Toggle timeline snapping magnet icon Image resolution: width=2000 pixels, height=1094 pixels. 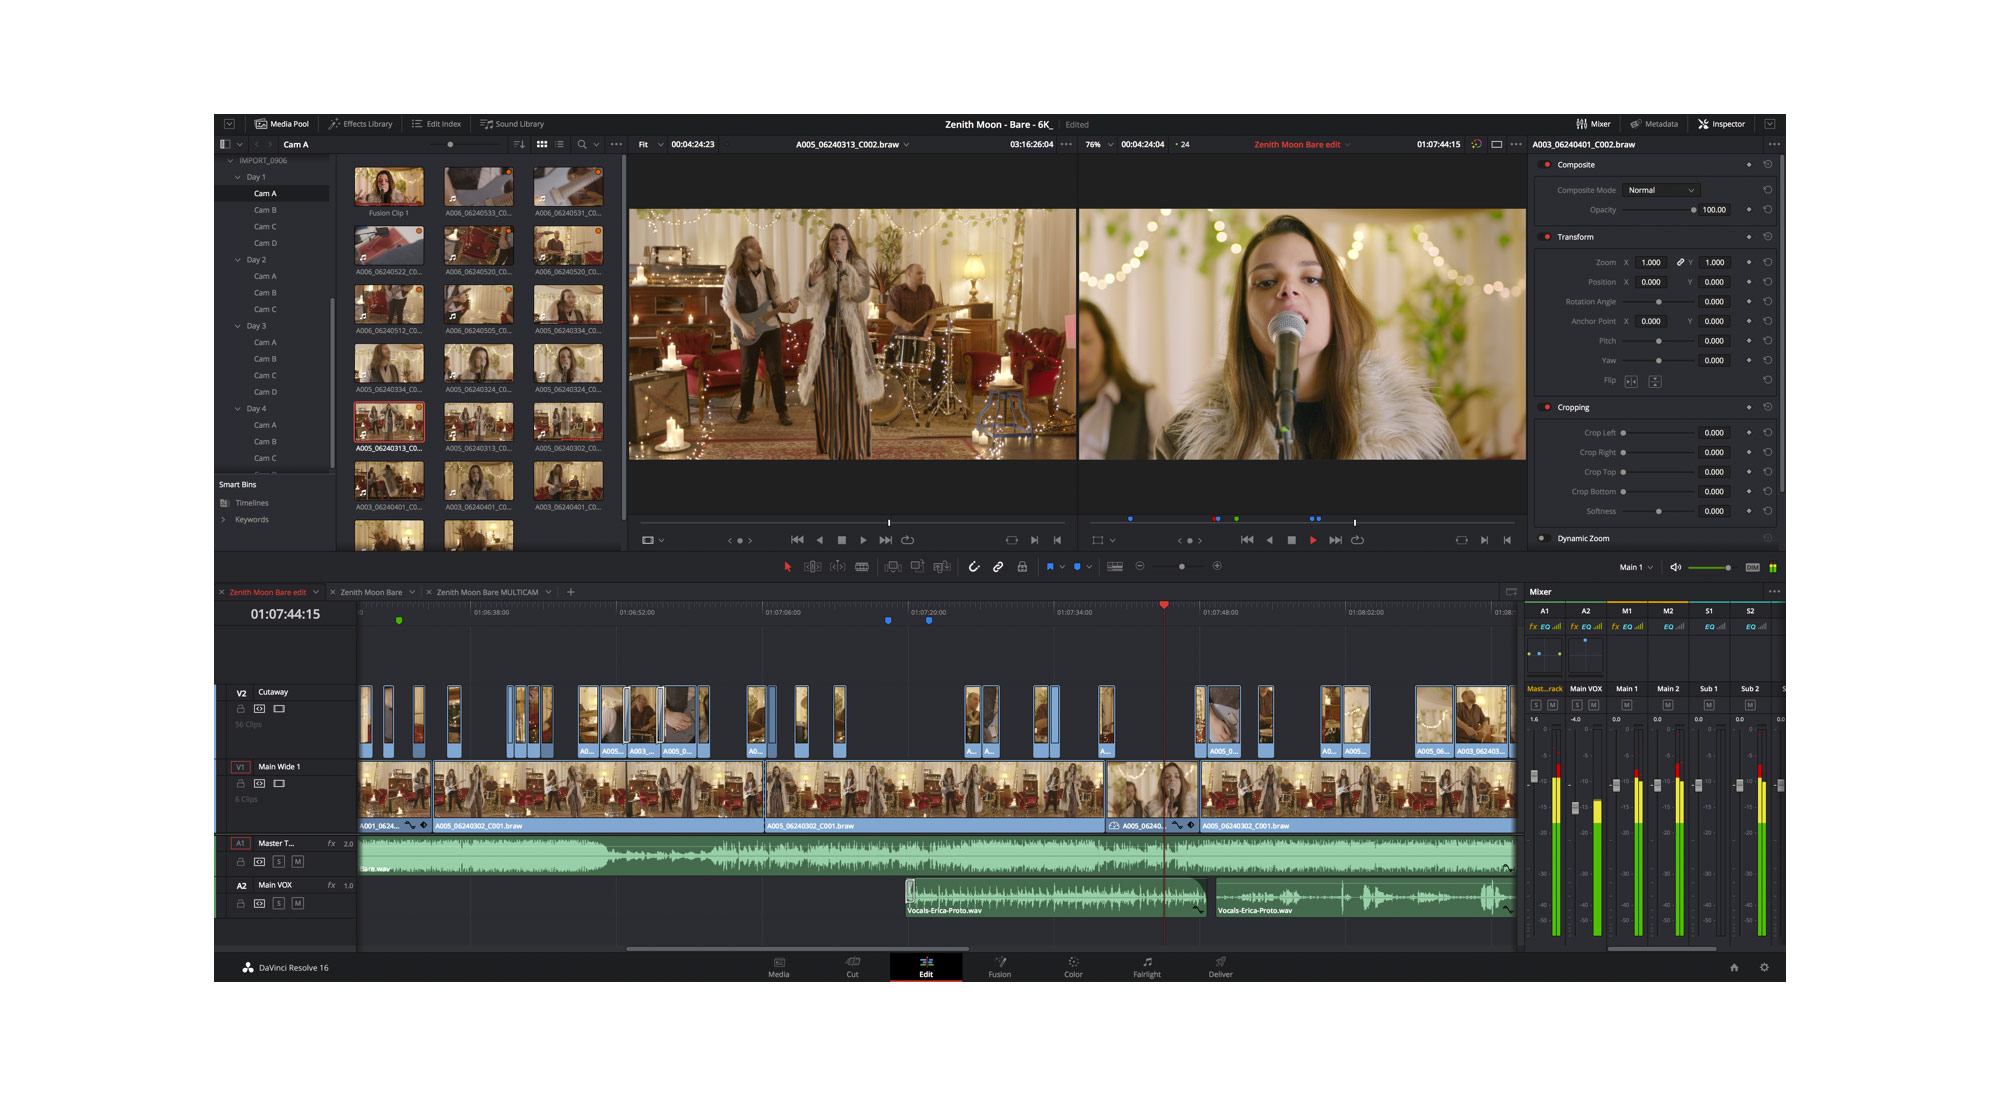pos(973,567)
